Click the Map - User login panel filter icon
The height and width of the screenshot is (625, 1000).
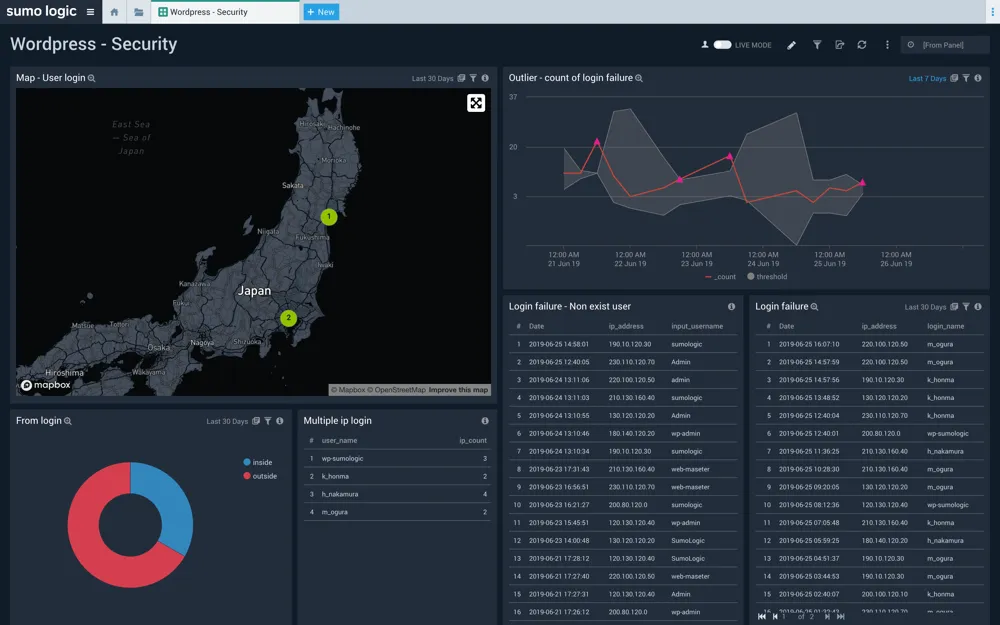pos(473,78)
